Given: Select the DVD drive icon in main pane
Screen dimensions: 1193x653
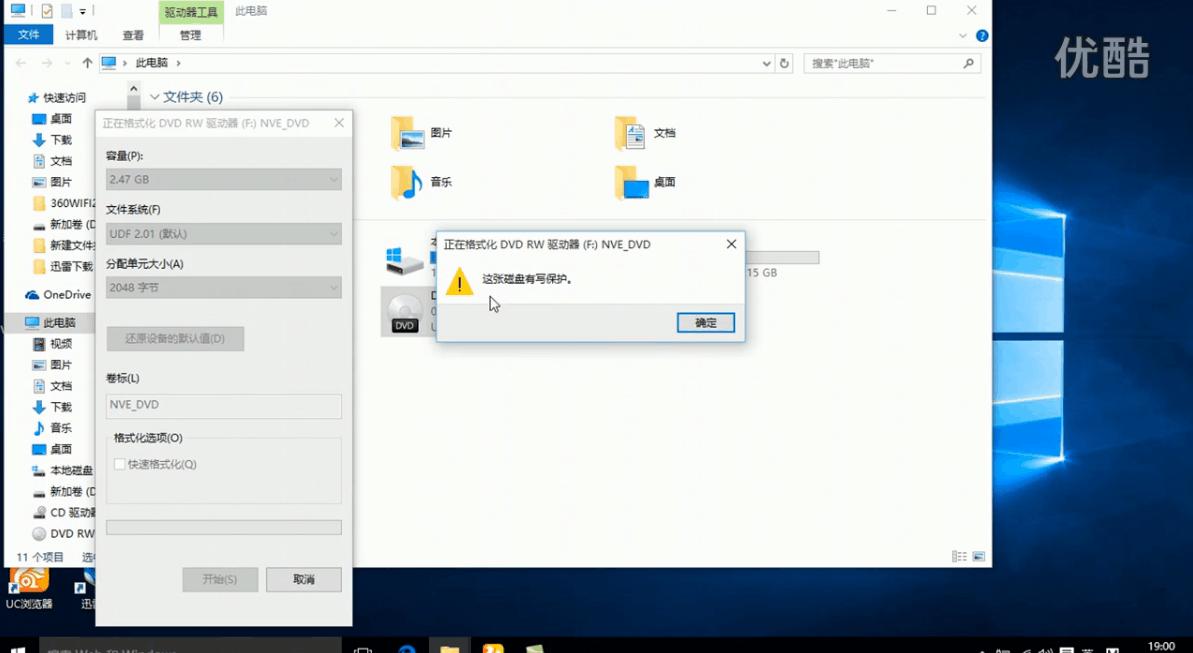Looking at the screenshot, I should pyautogui.click(x=404, y=312).
